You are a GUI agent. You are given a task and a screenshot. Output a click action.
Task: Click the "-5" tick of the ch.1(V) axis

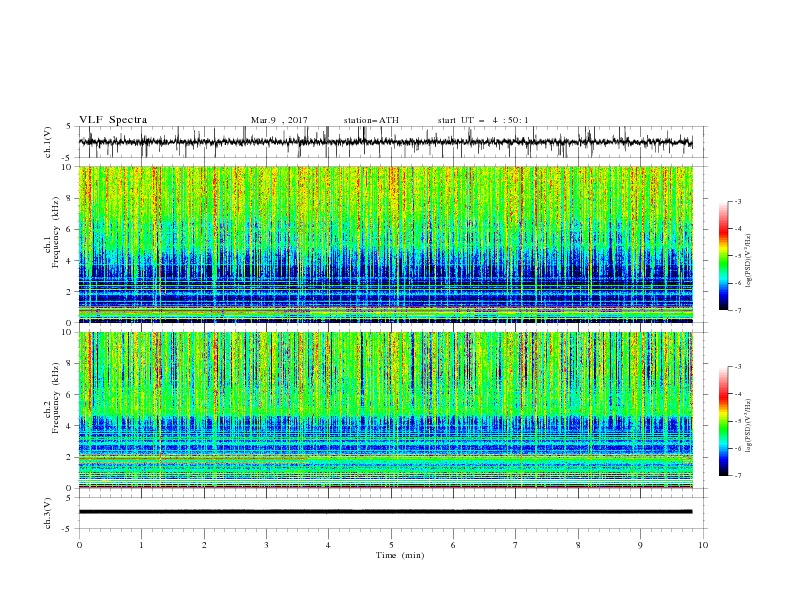pos(68,158)
